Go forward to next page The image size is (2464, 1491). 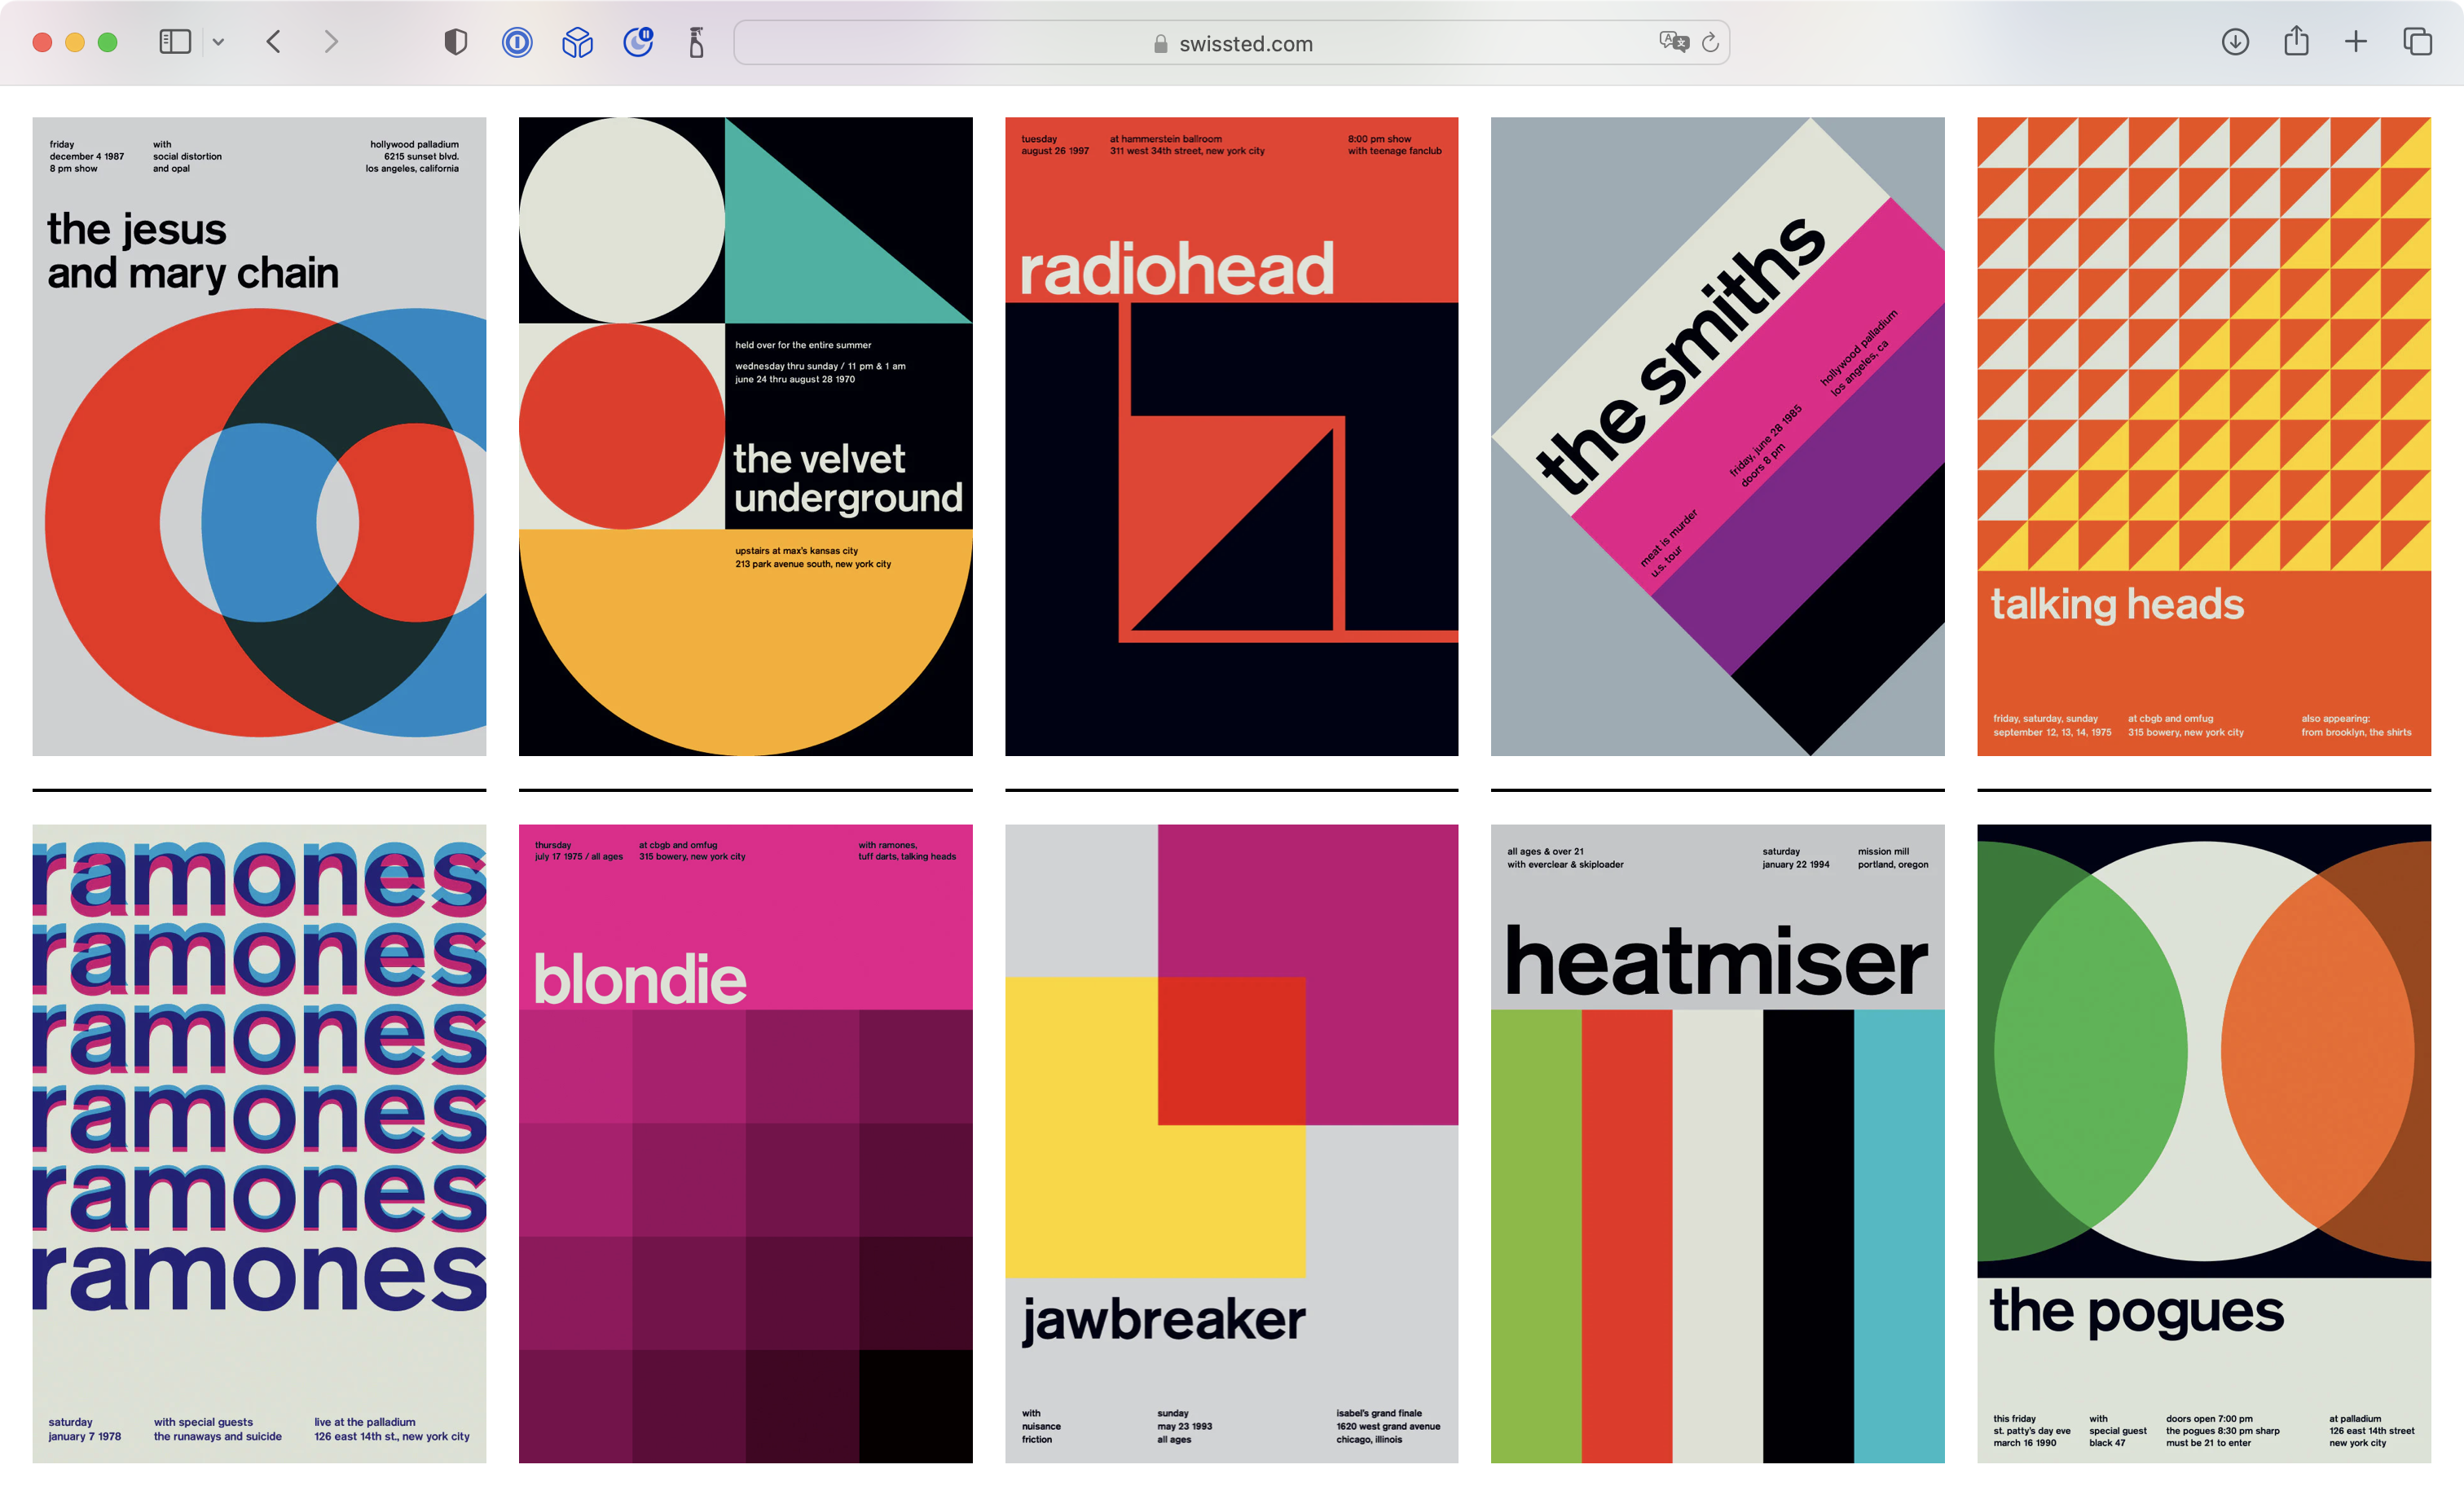(x=332, y=42)
